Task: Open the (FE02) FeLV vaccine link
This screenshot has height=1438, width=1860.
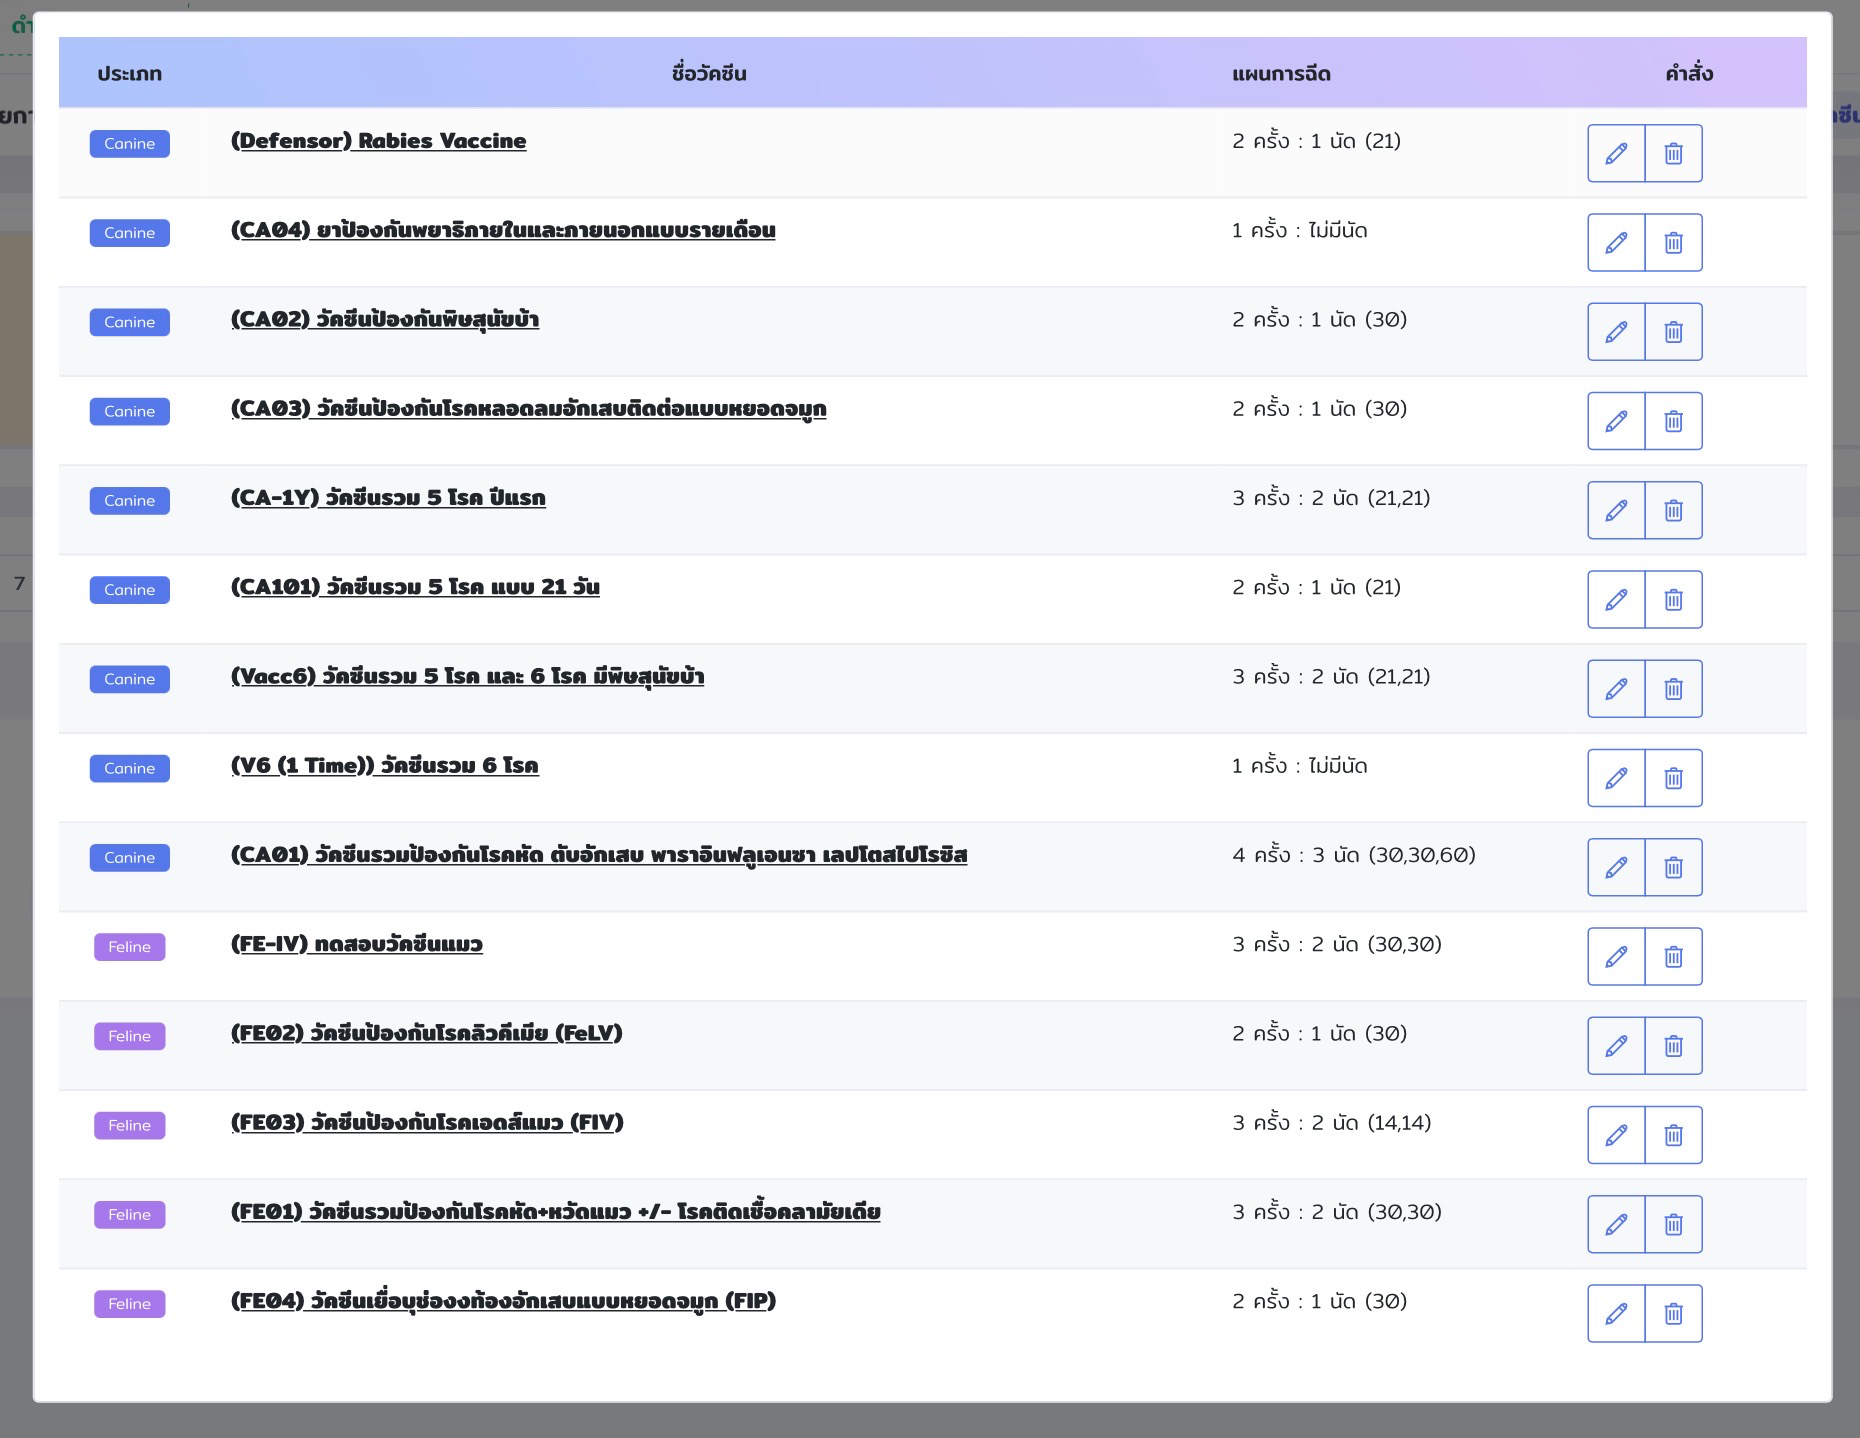Action: pyautogui.click(x=426, y=1033)
